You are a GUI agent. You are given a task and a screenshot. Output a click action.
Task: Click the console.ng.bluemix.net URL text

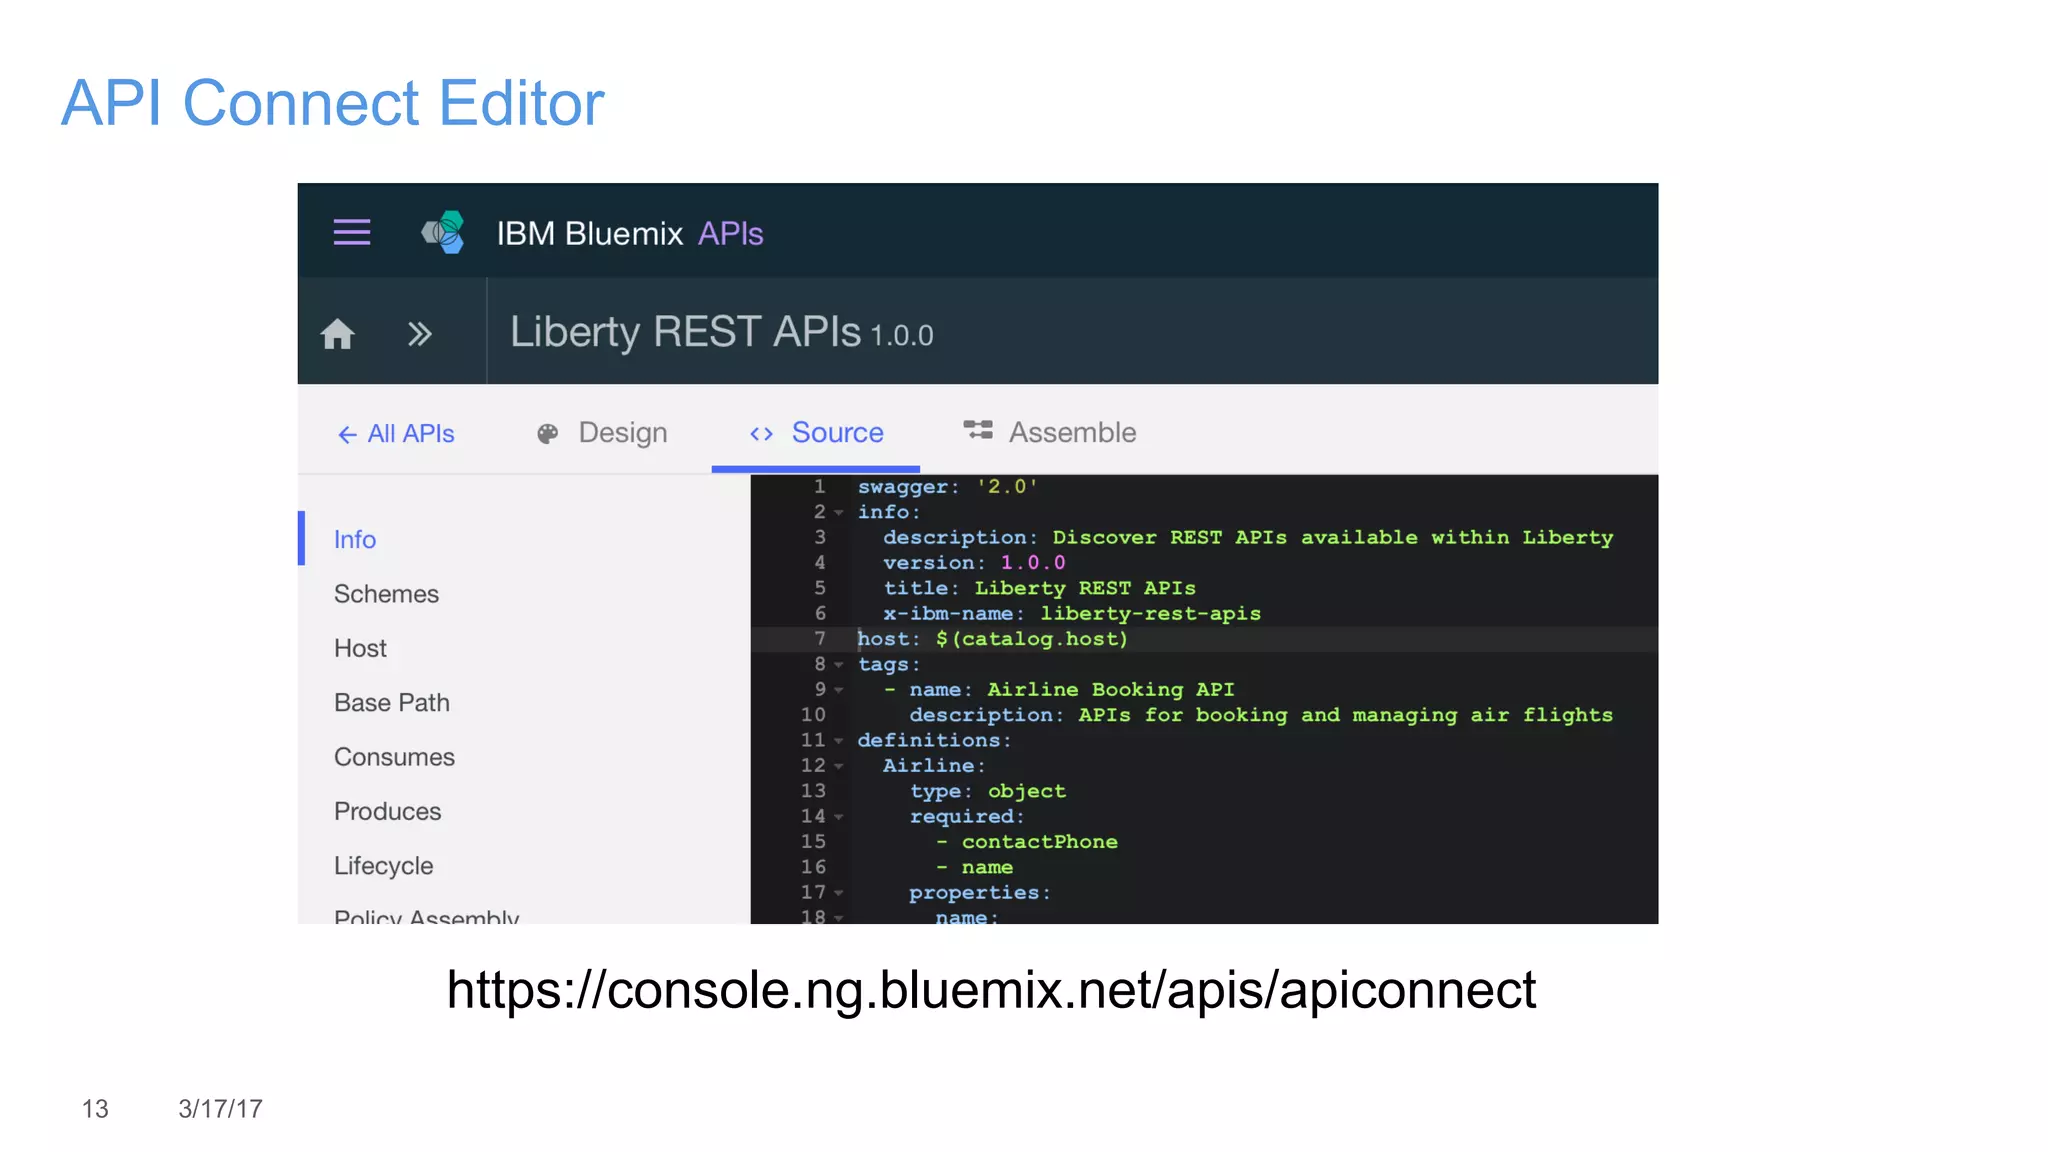tap(991, 990)
